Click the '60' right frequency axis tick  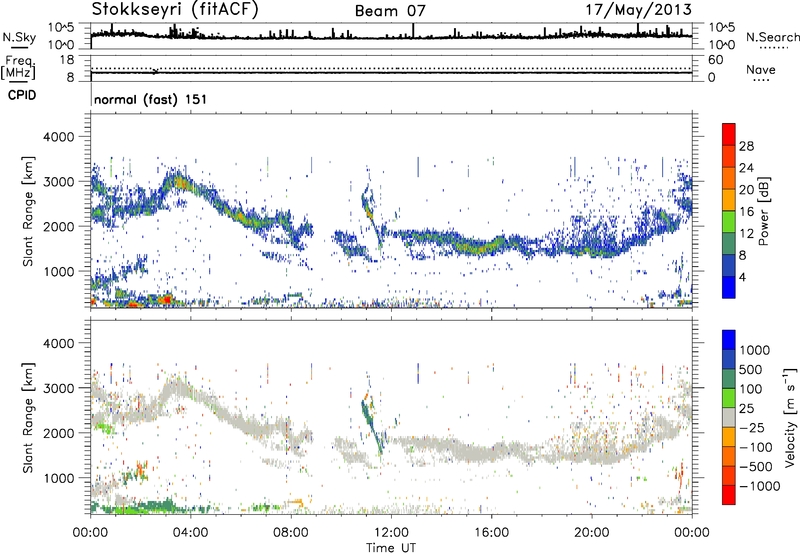[x=715, y=60]
